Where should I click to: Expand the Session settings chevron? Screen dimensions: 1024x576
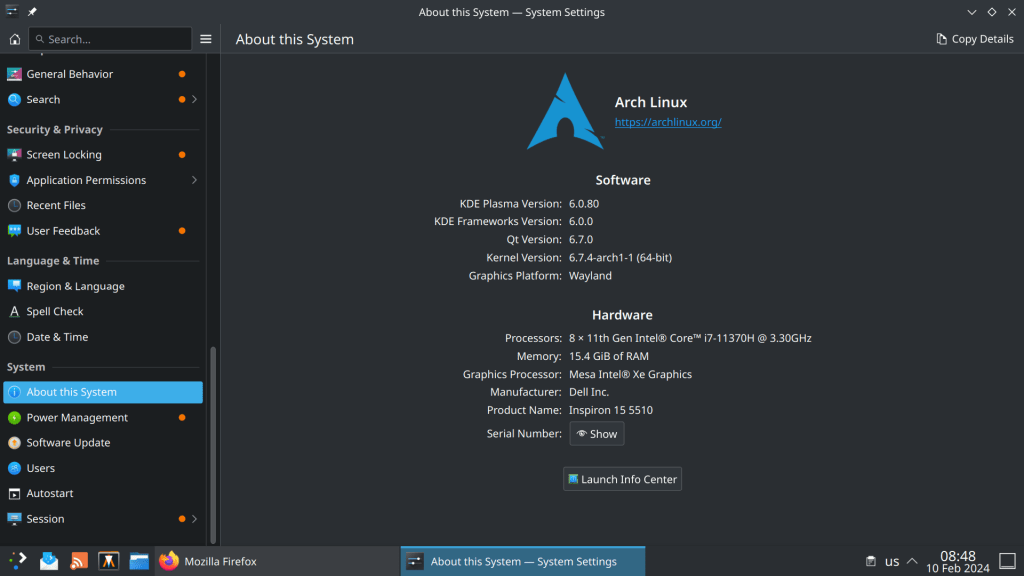coord(194,519)
